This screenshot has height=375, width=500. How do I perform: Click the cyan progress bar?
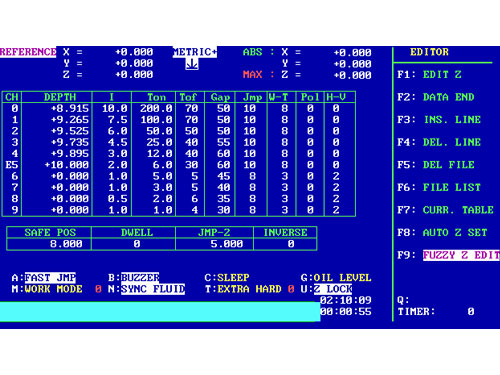[160, 312]
